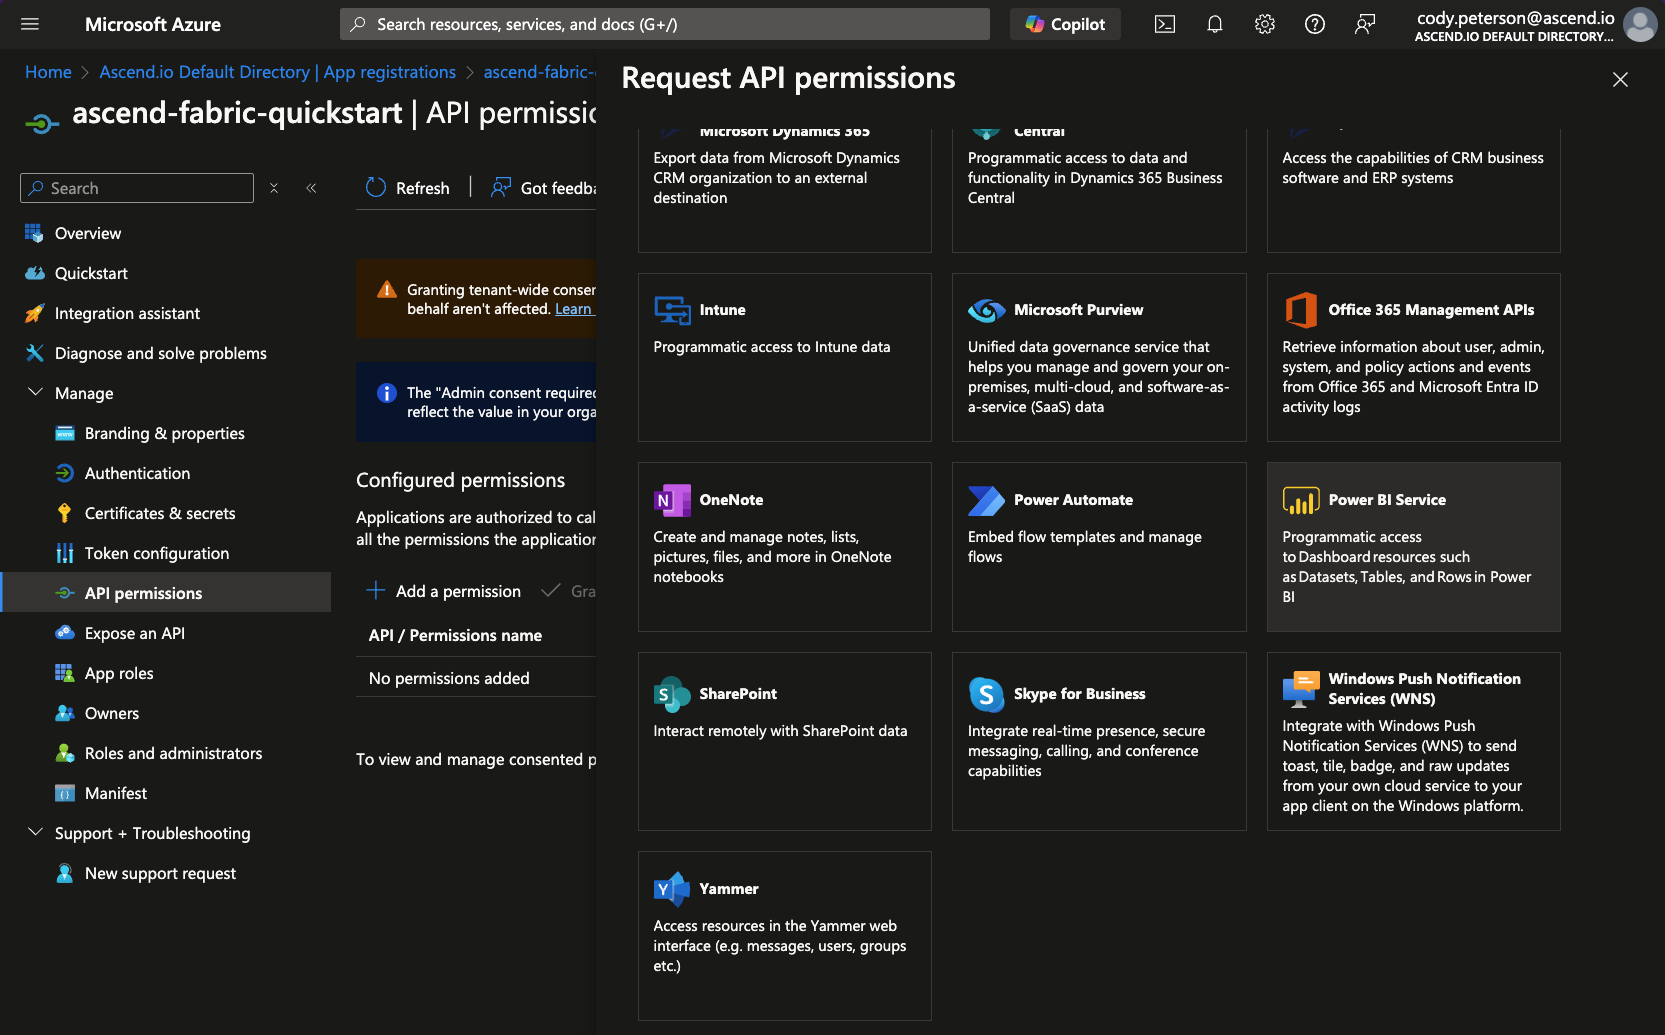The height and width of the screenshot is (1035, 1665).
Task: Open Branding & properties
Action: [166, 433]
